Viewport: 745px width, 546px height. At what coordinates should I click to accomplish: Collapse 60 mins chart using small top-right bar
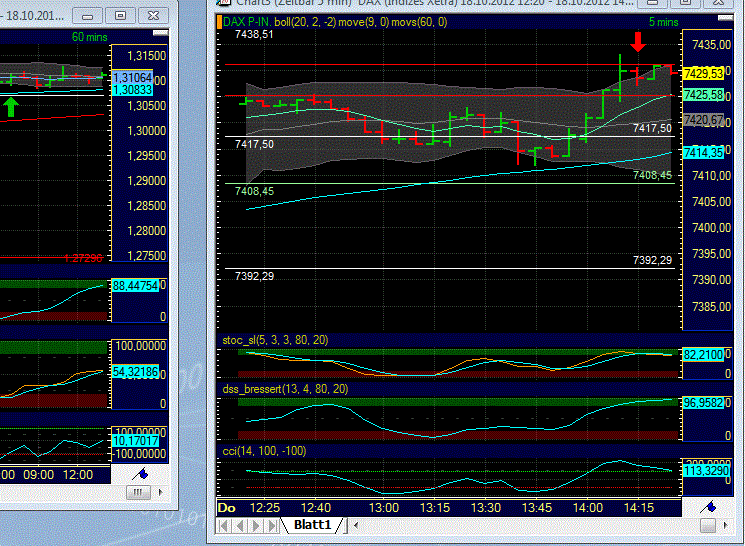160,33
